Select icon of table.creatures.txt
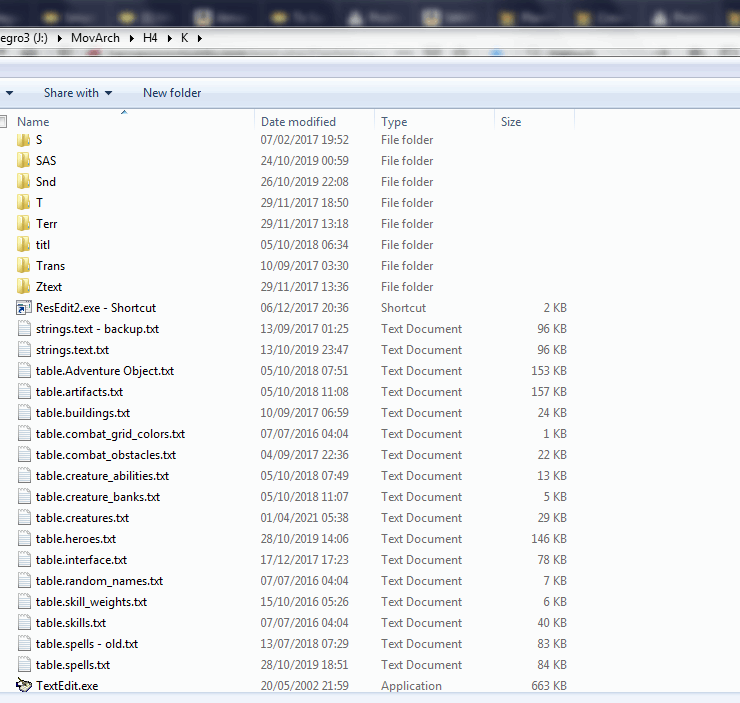Screen dimensions: 740x703 pos(24,518)
